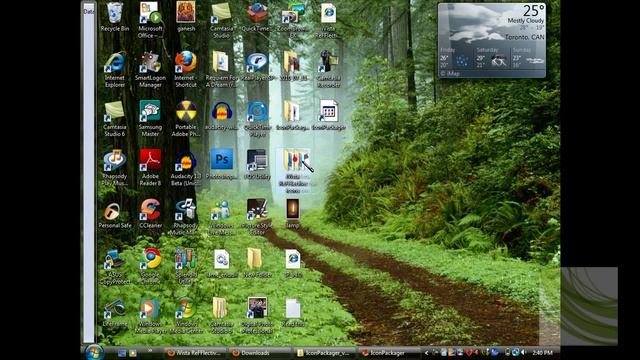
Task: Click Saturday forecast in weather gadget
Action: tap(492, 58)
